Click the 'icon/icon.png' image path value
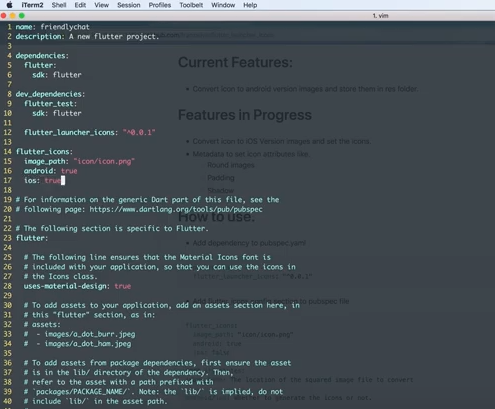 [104, 161]
